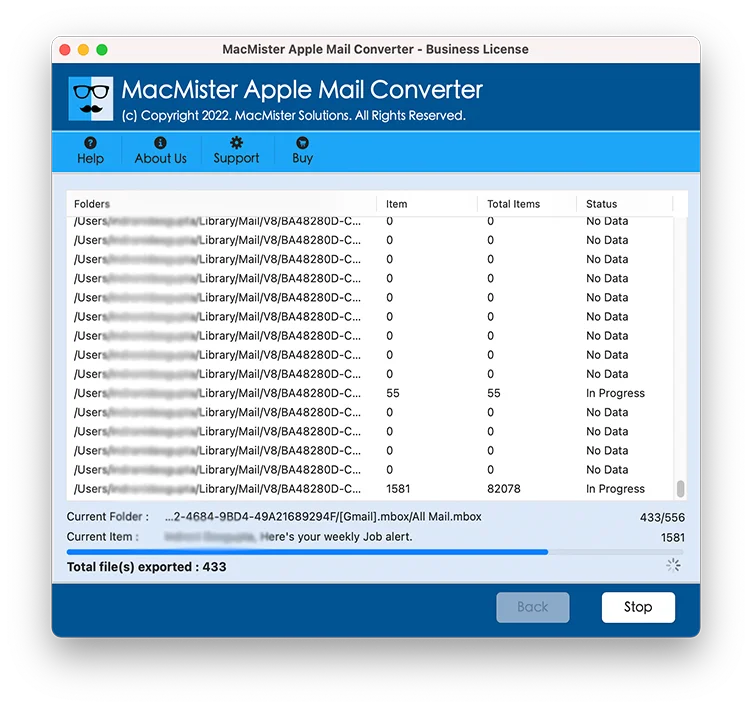This screenshot has height=708, width=752.
Task: Click the loading spinner icon
Action: [673, 565]
